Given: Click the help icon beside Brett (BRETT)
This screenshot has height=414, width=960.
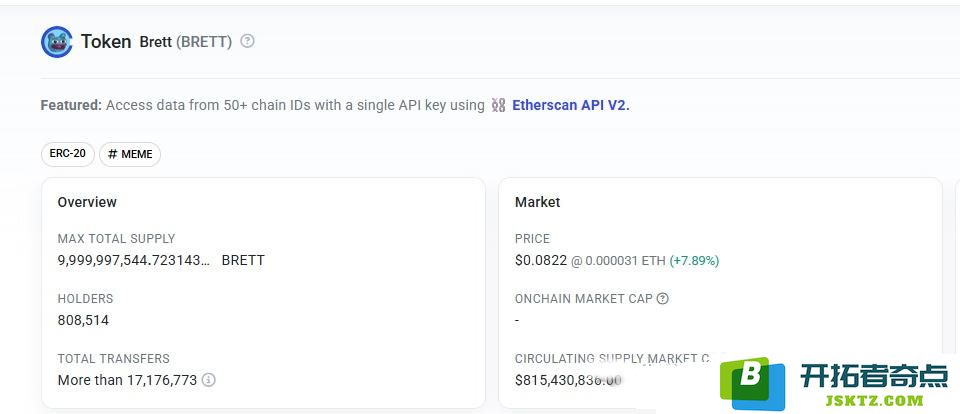Looking at the screenshot, I should 247,41.
